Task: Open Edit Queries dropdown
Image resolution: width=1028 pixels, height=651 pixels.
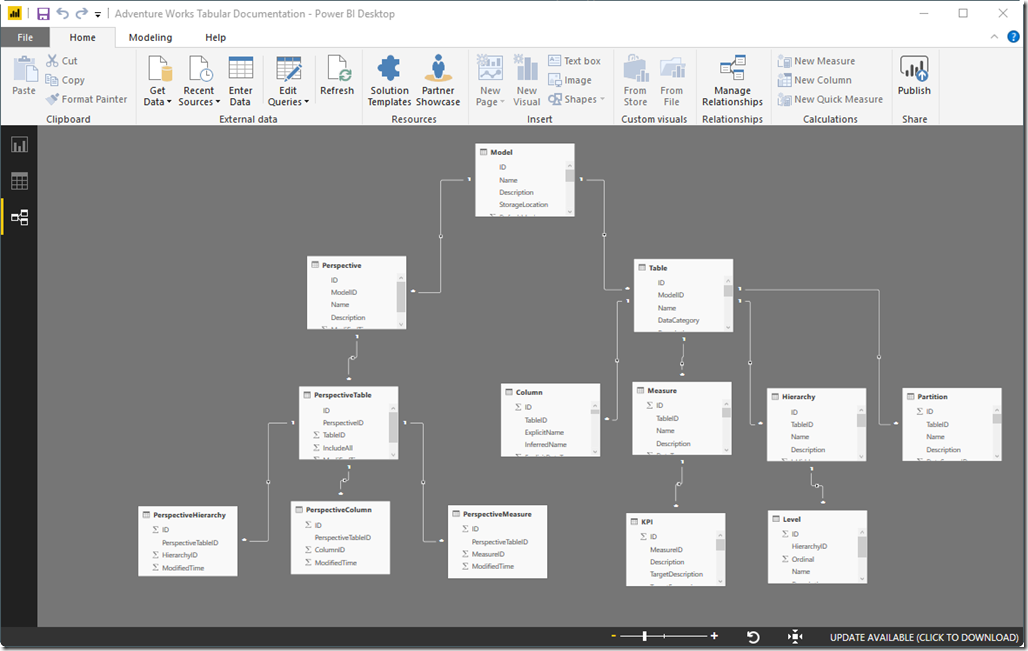Action: 288,81
